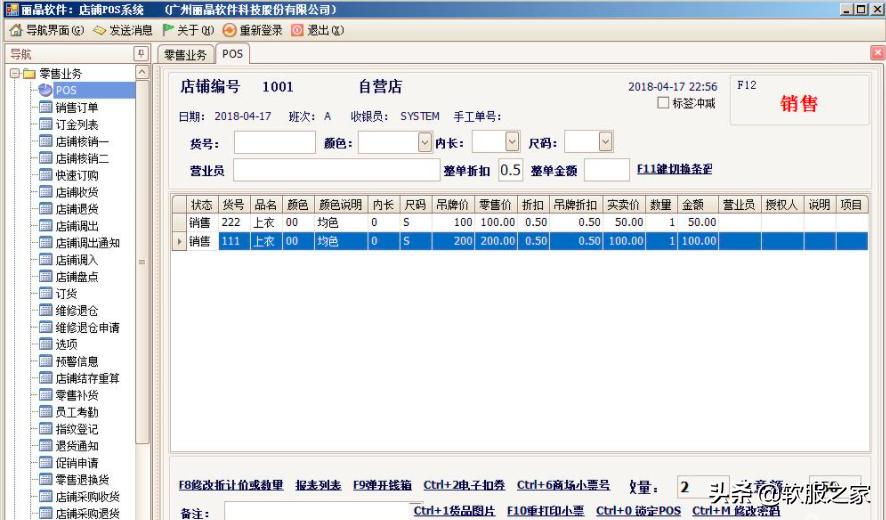This screenshot has height=520, width=886.
Task: Click the 营业员 input field
Action: click(x=336, y=170)
